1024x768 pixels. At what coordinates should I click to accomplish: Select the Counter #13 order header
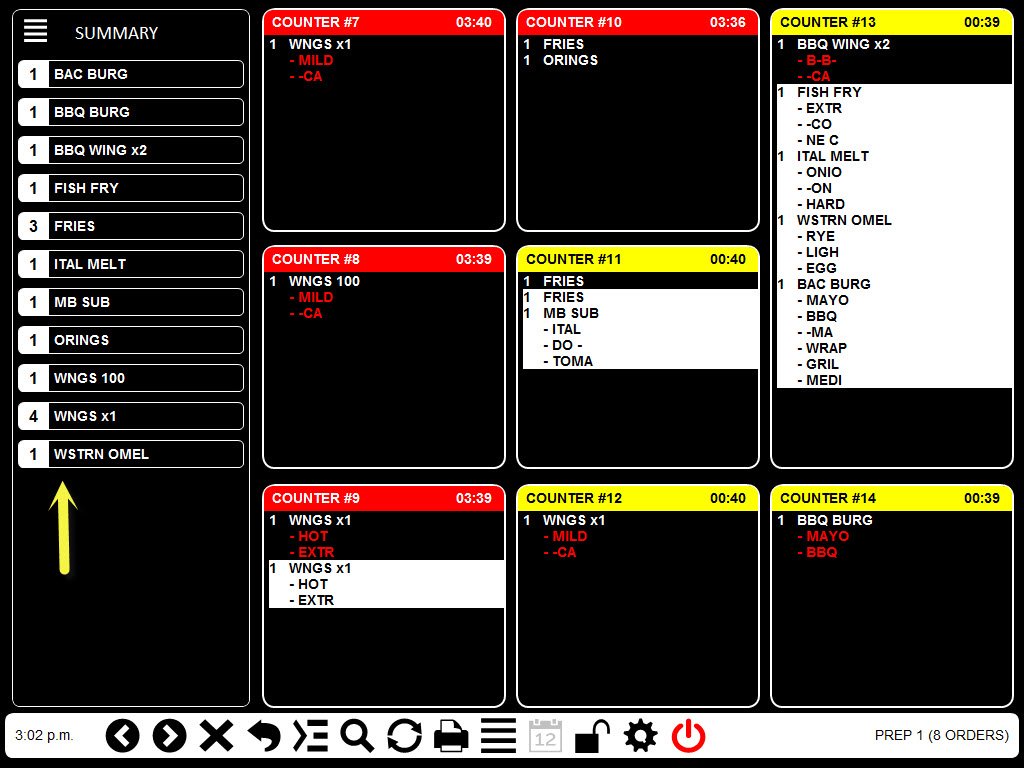[892, 22]
